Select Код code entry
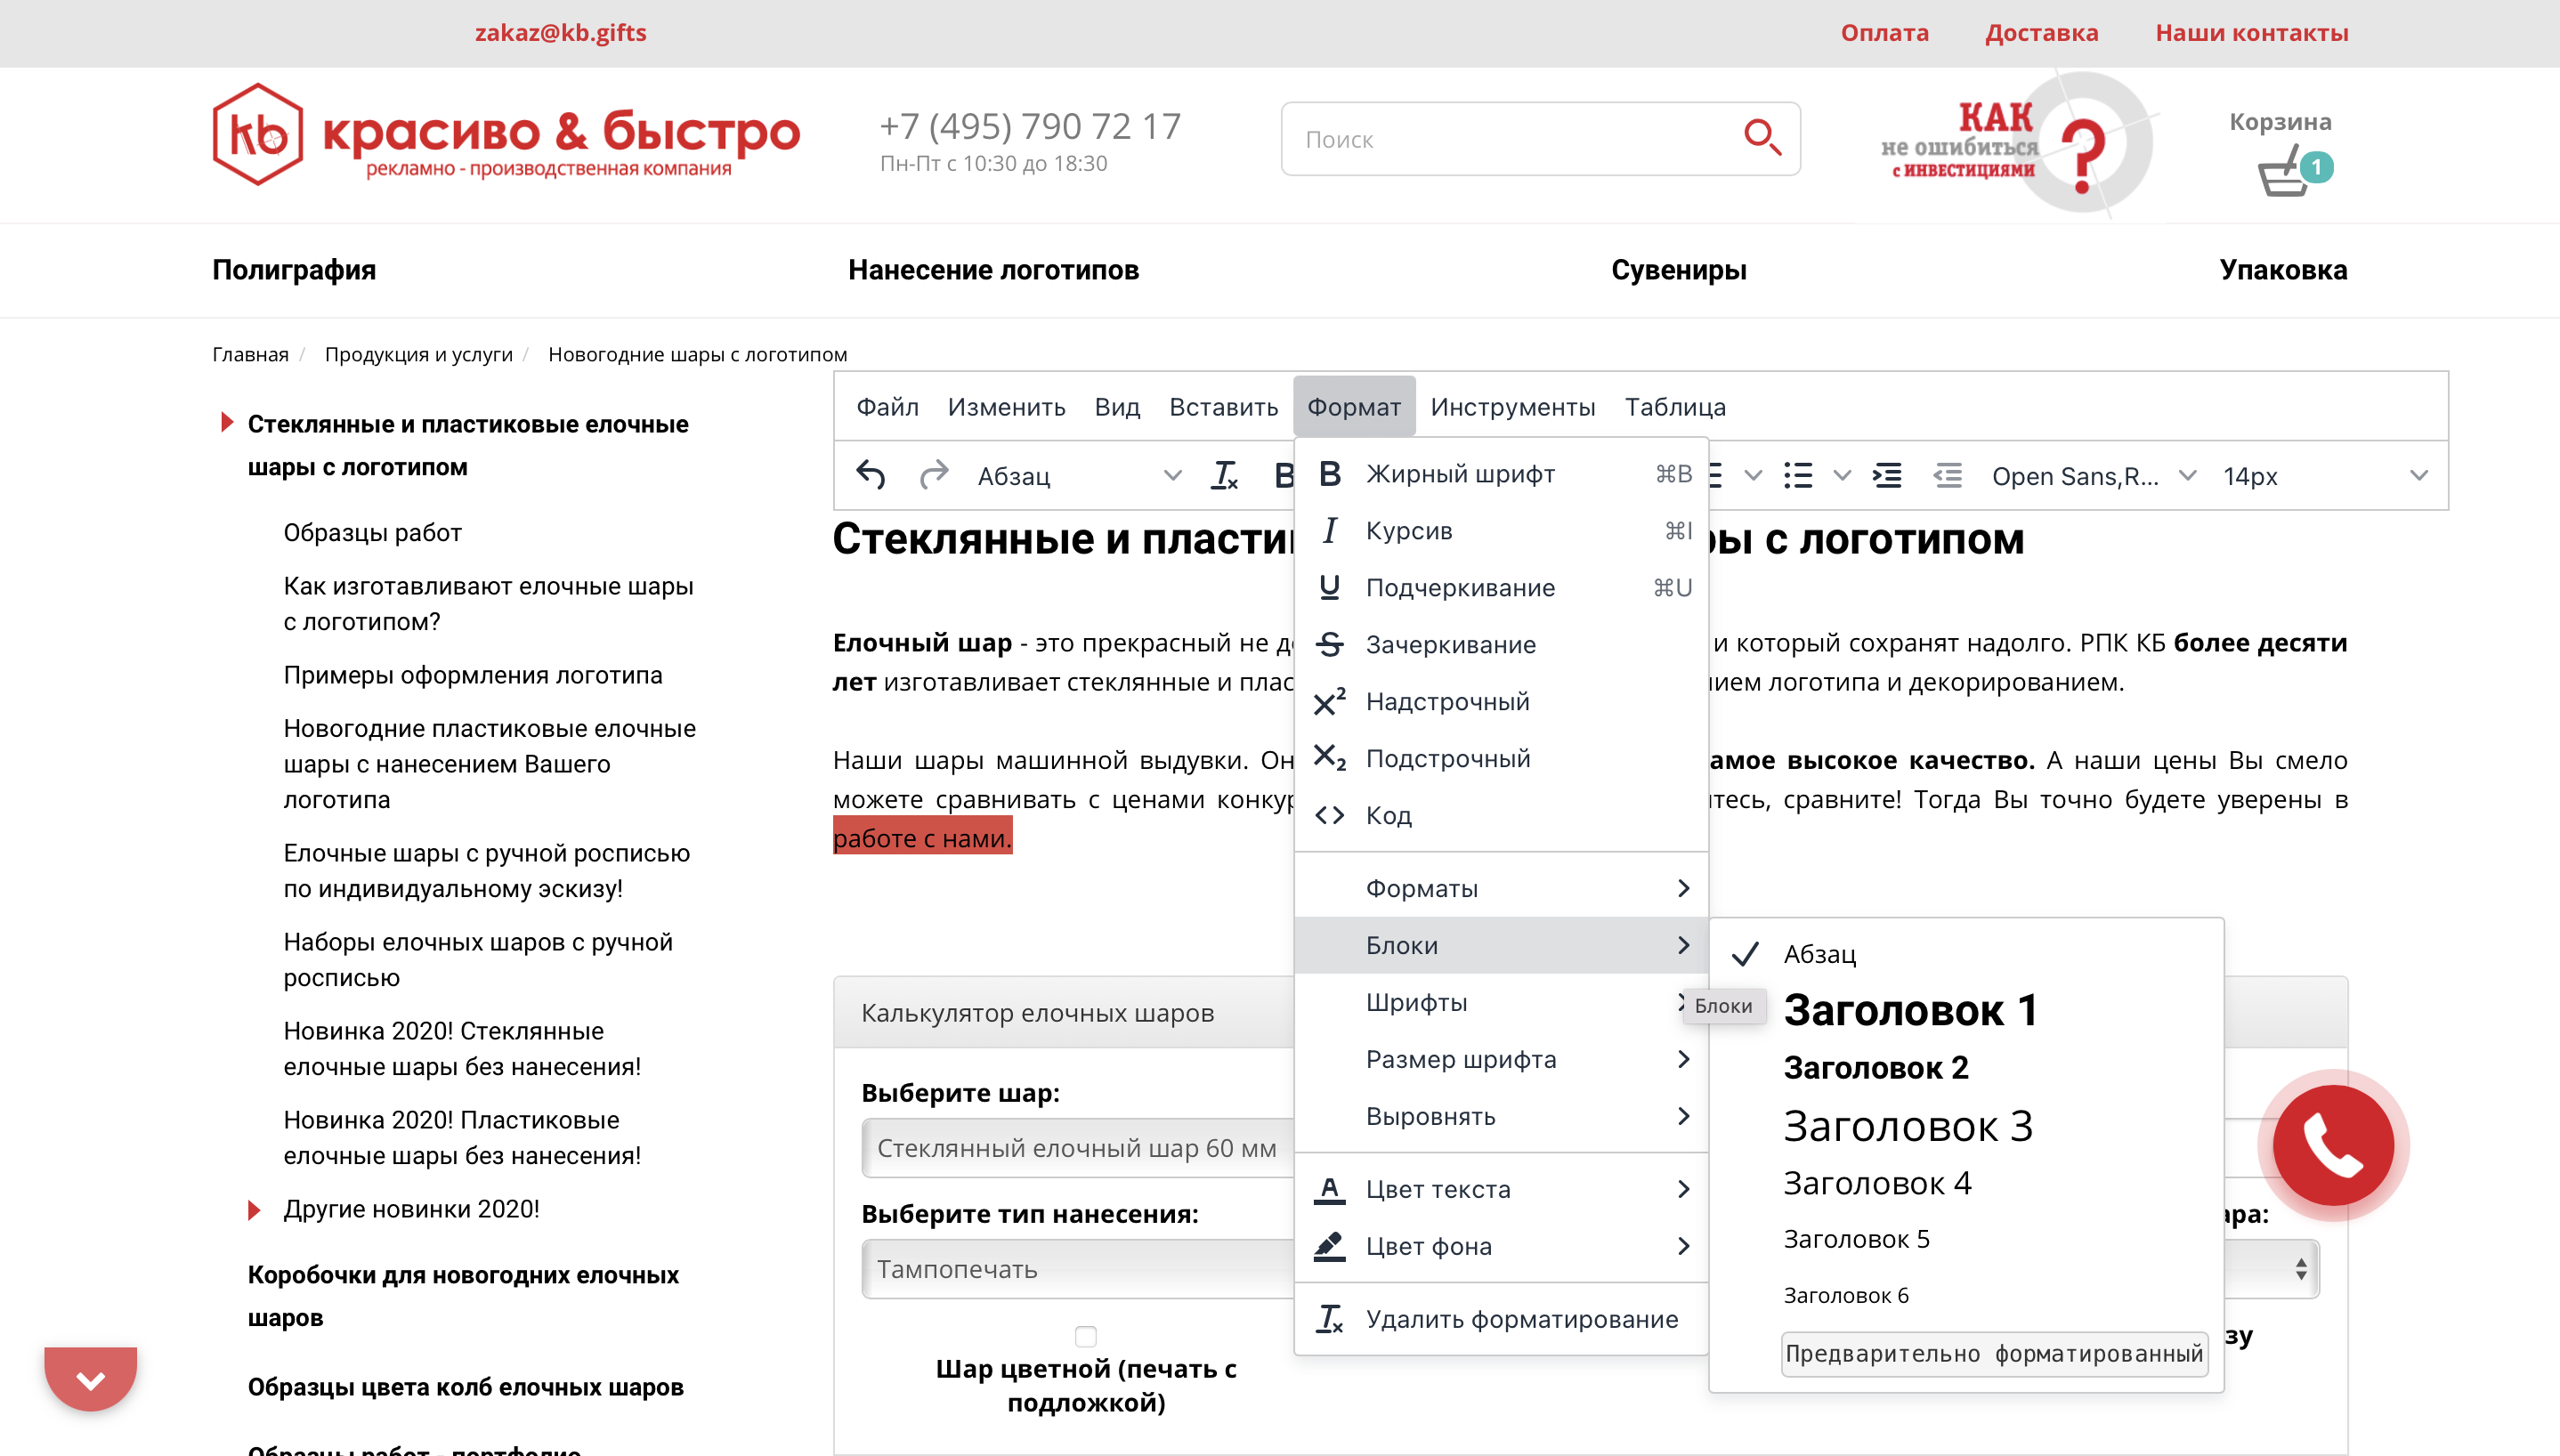 point(1501,816)
